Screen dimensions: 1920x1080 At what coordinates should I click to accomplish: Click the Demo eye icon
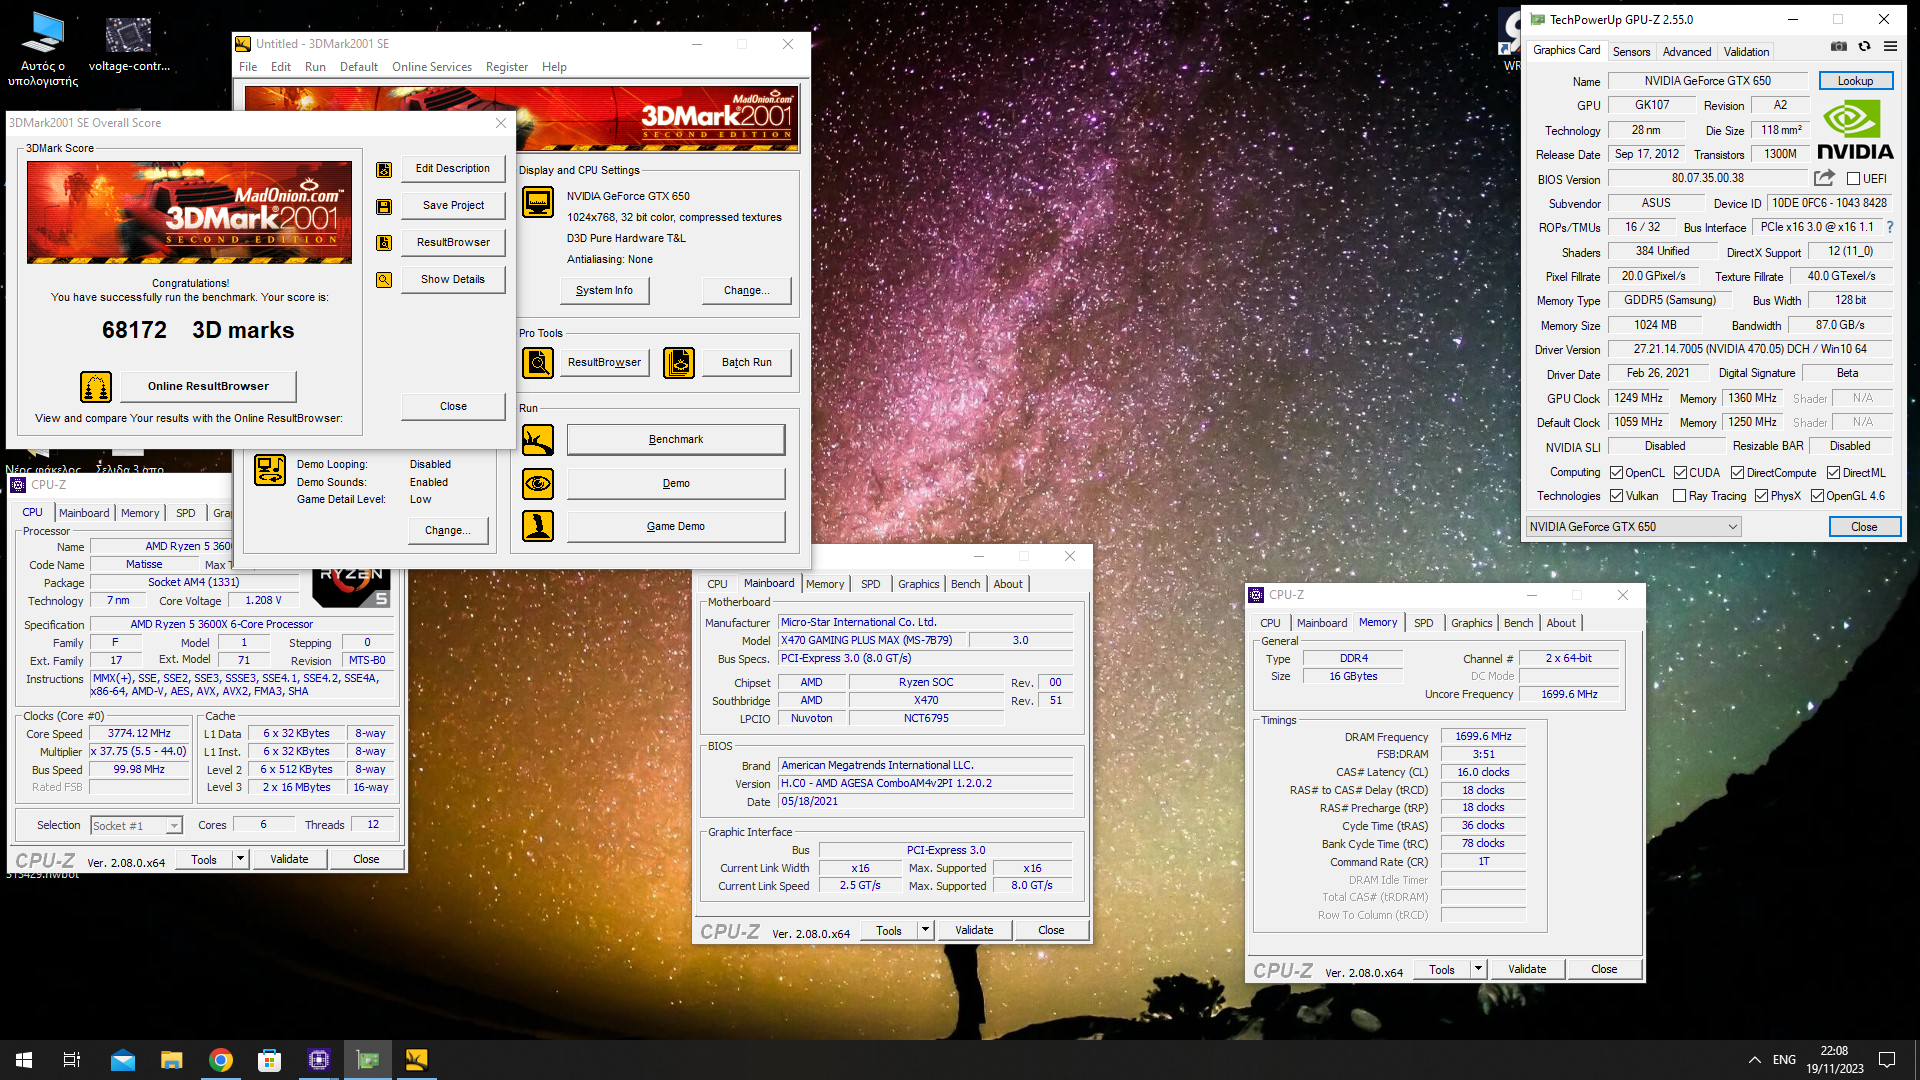[538, 484]
